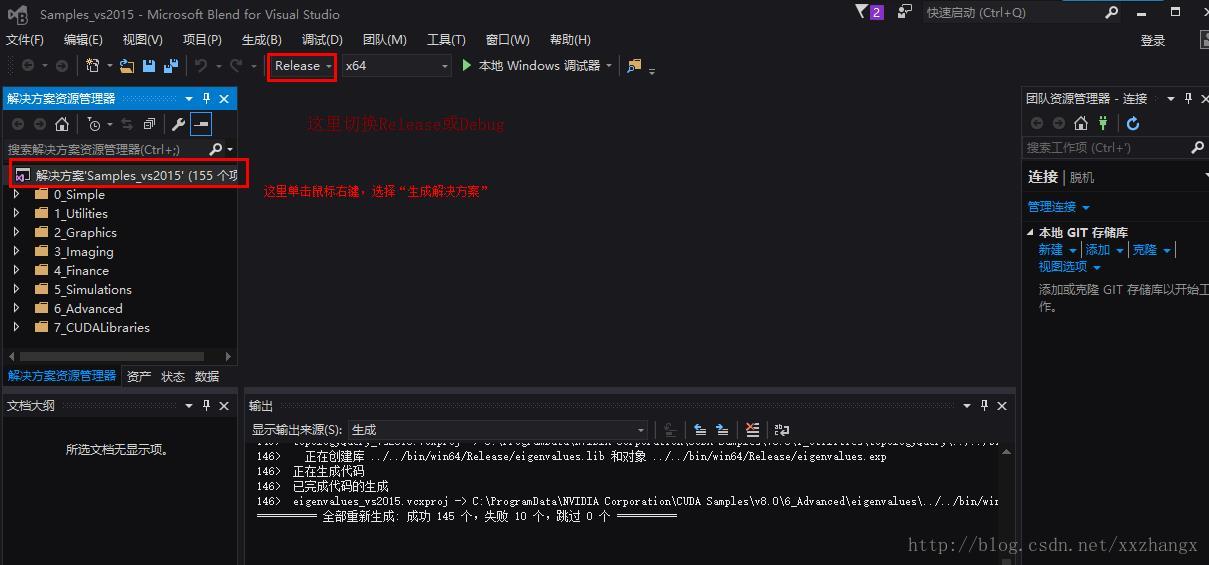Image resolution: width=1209 pixels, height=565 pixels.
Task: Pin the 输出 panel with auto-hide icon
Action: tap(984, 406)
